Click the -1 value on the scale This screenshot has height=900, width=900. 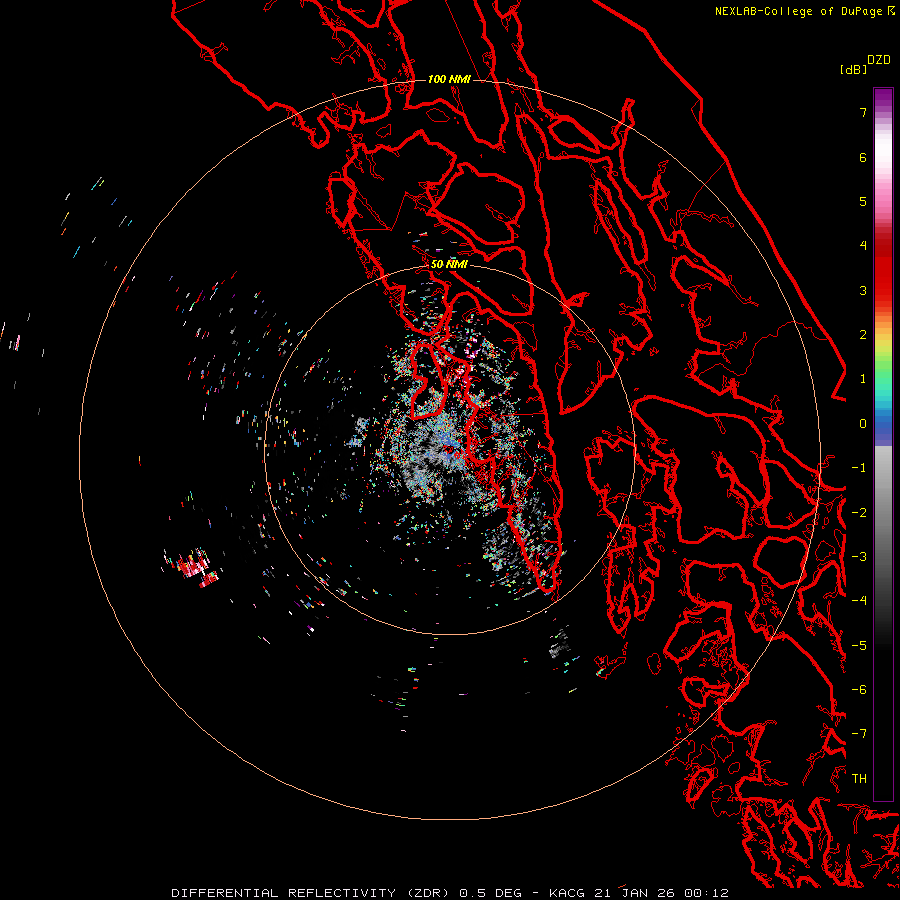pyautogui.click(x=859, y=468)
